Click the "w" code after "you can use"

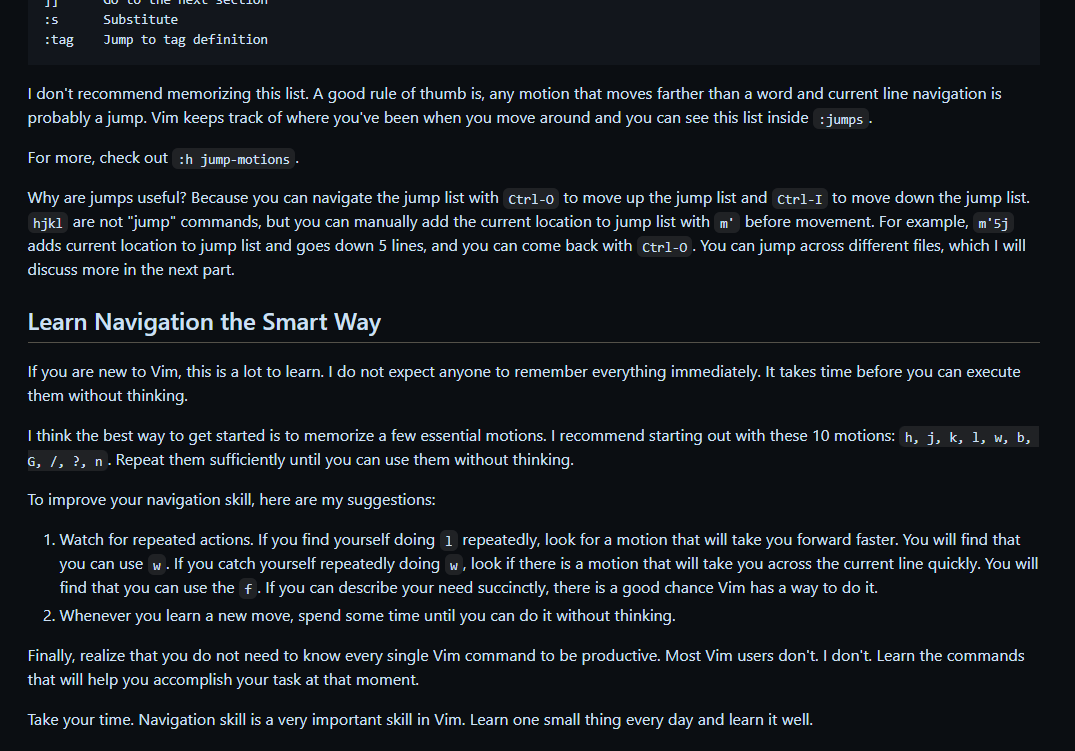pos(156,564)
